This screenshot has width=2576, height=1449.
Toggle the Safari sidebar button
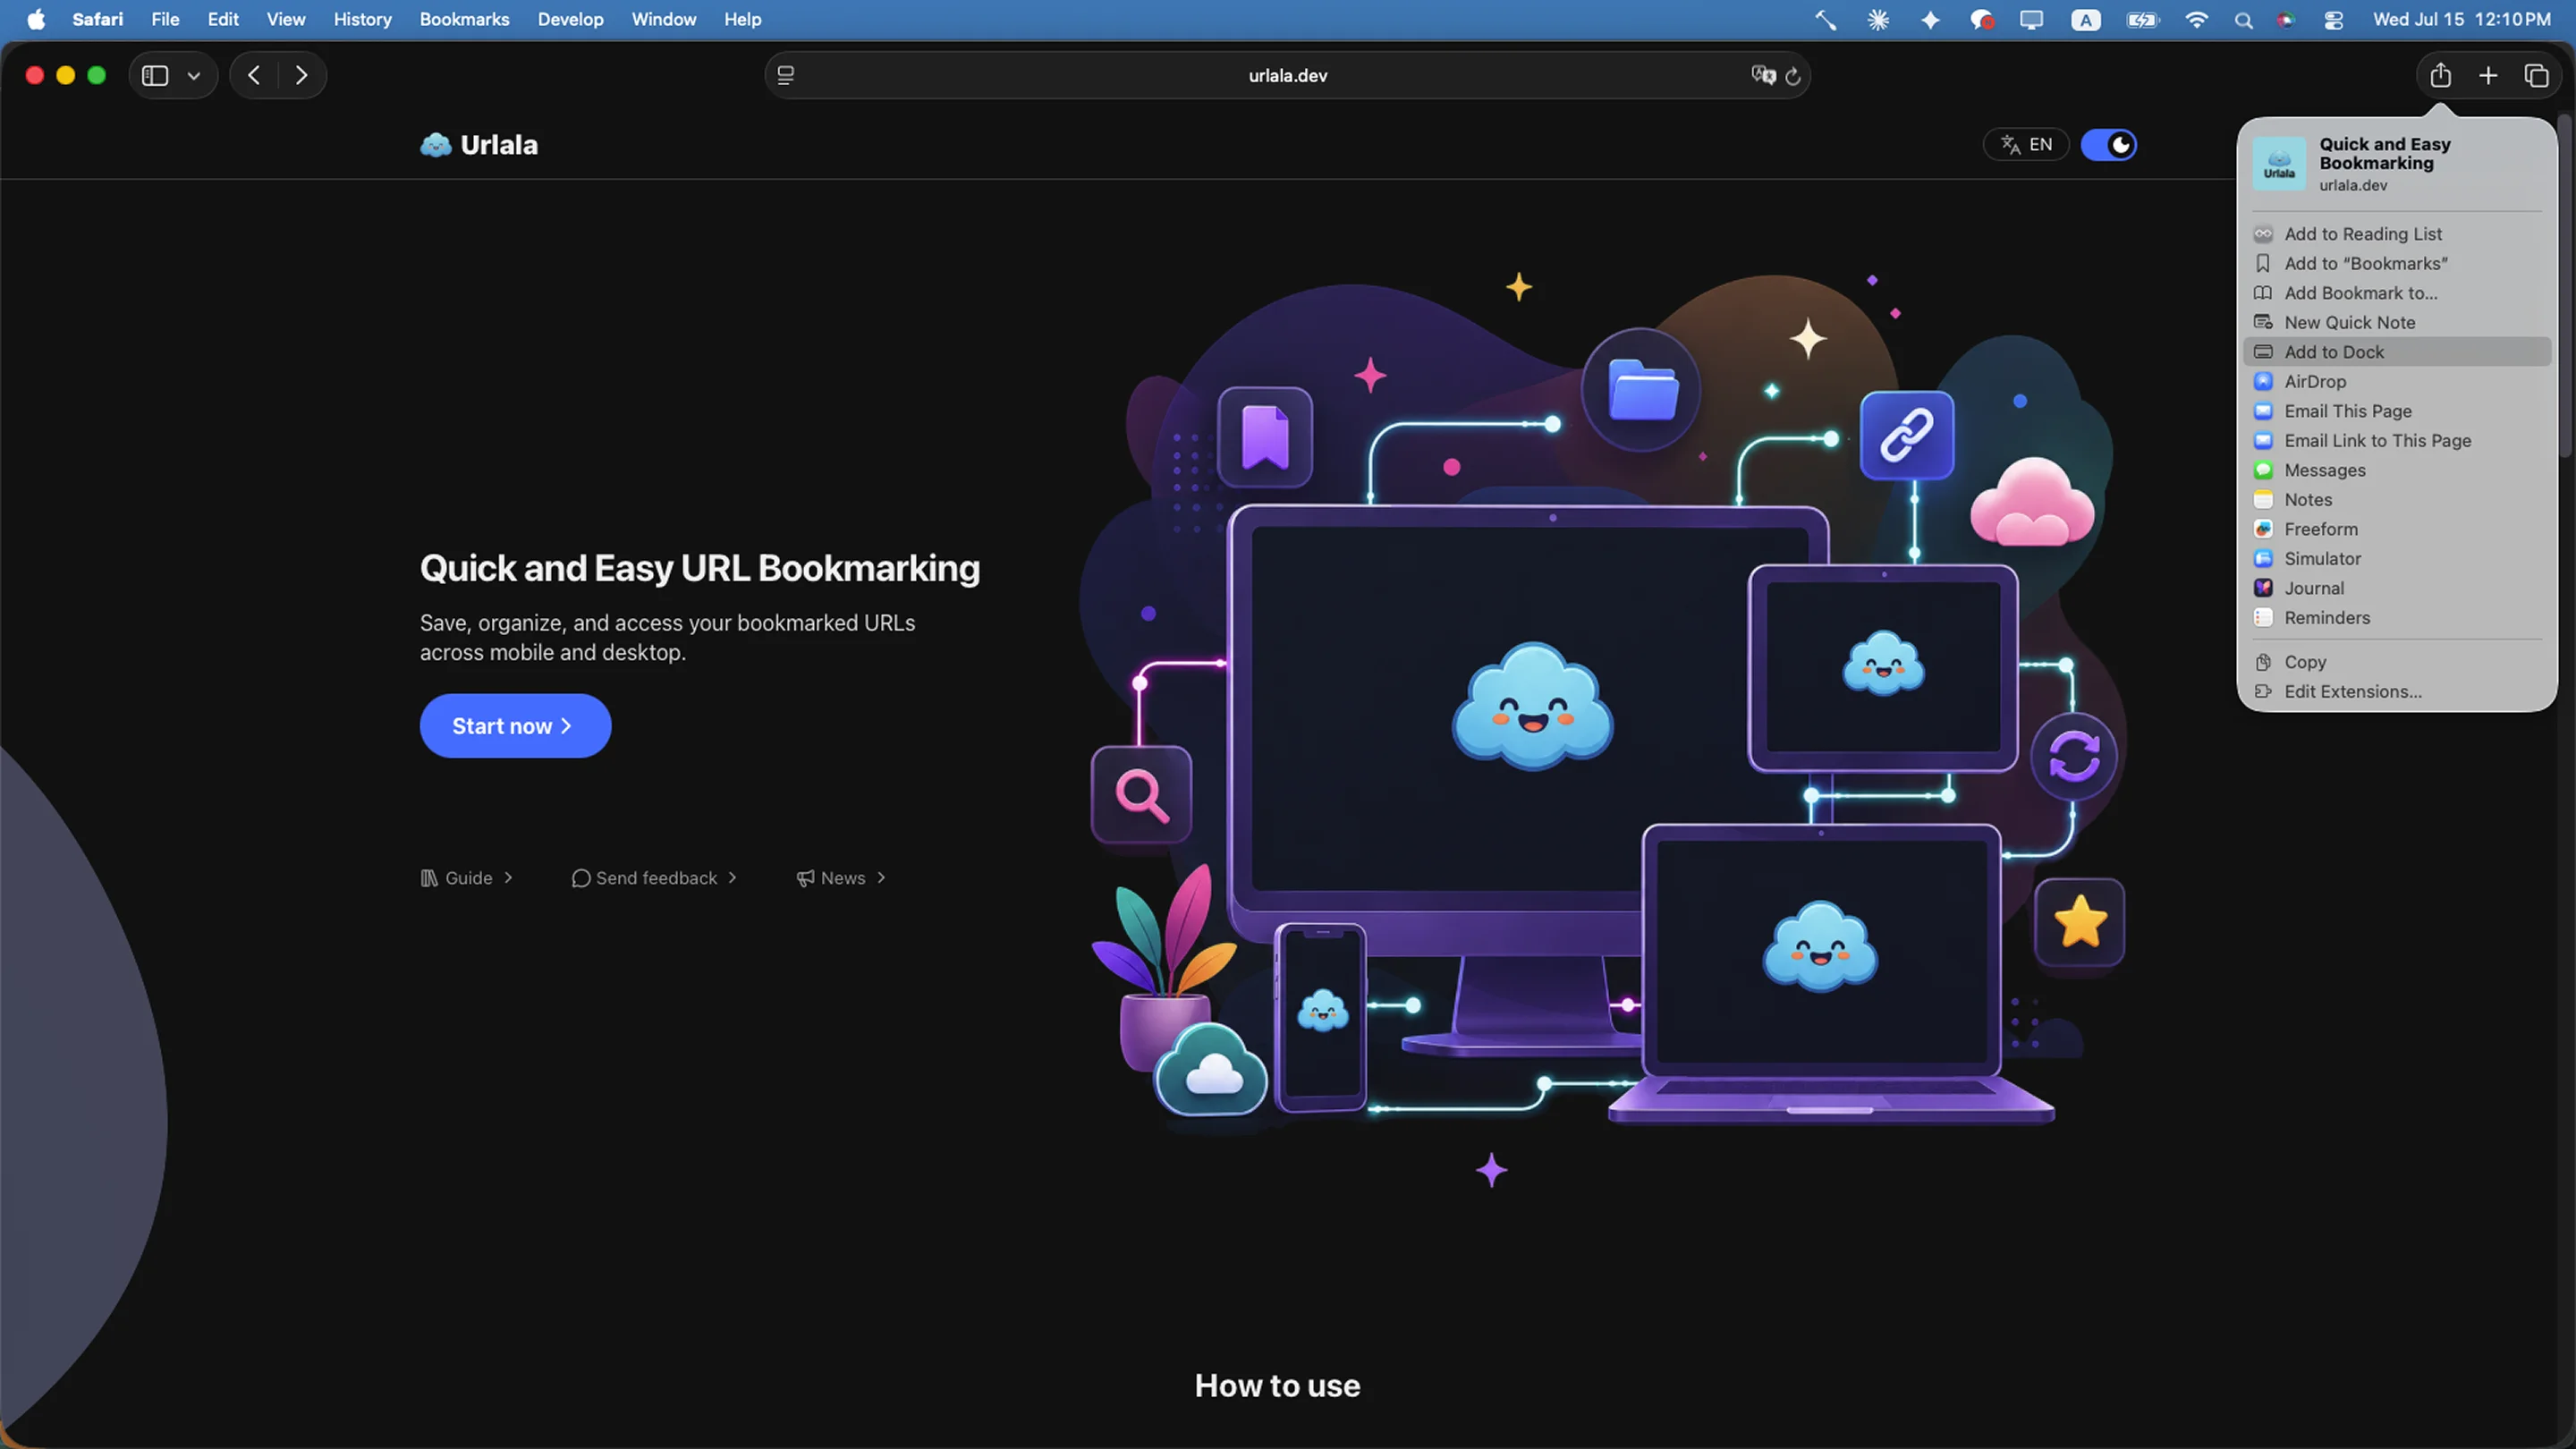point(155,75)
